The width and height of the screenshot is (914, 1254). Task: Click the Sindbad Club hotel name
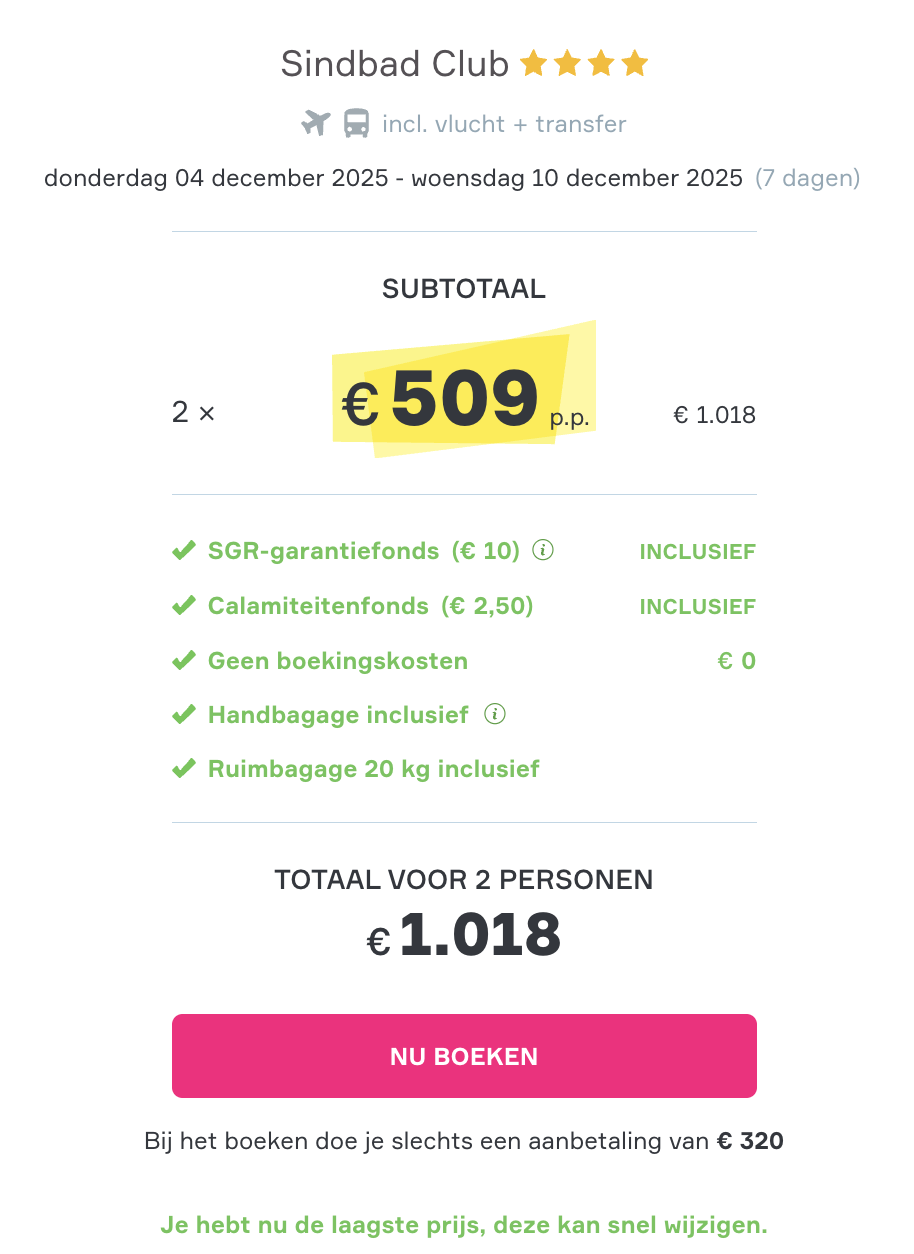(395, 63)
